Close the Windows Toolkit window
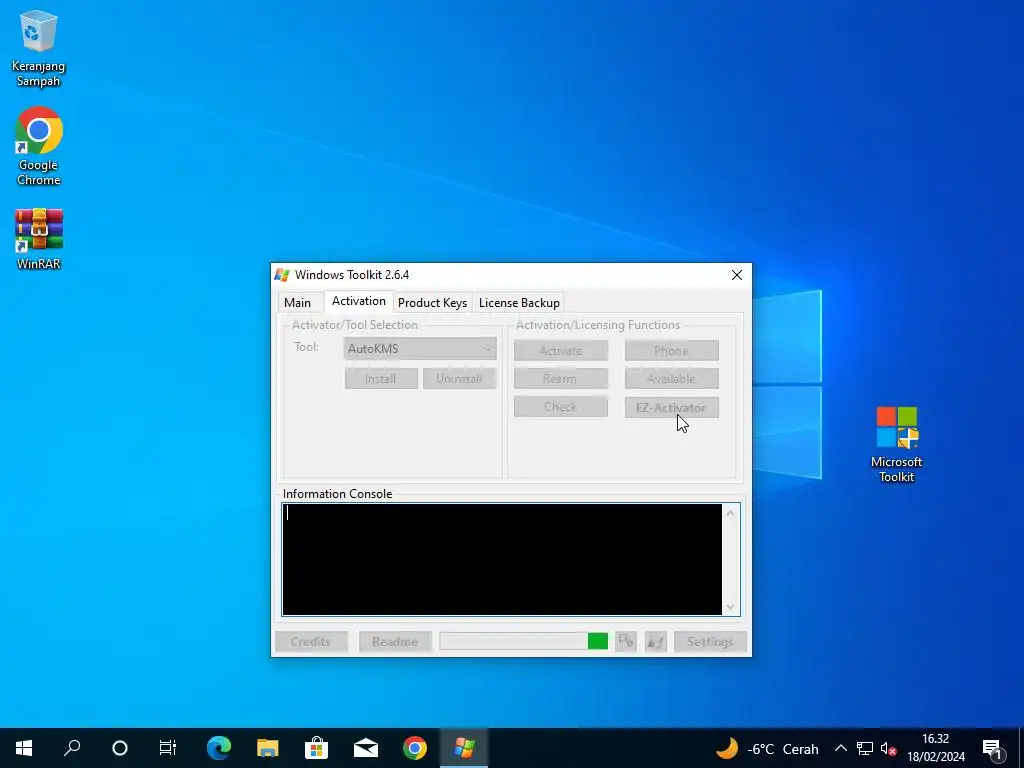The image size is (1024, 768). [737, 275]
